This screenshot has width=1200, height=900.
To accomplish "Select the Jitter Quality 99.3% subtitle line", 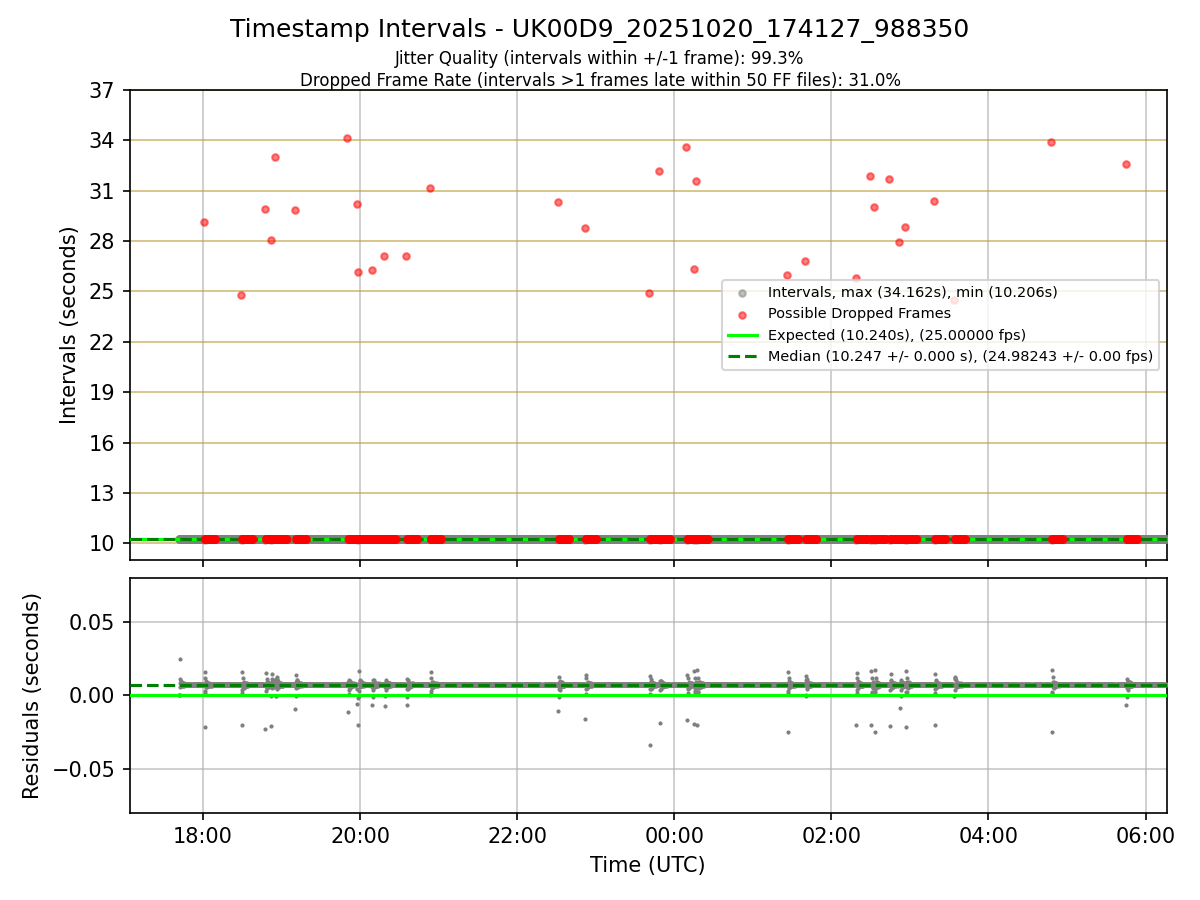I will [x=599, y=59].
